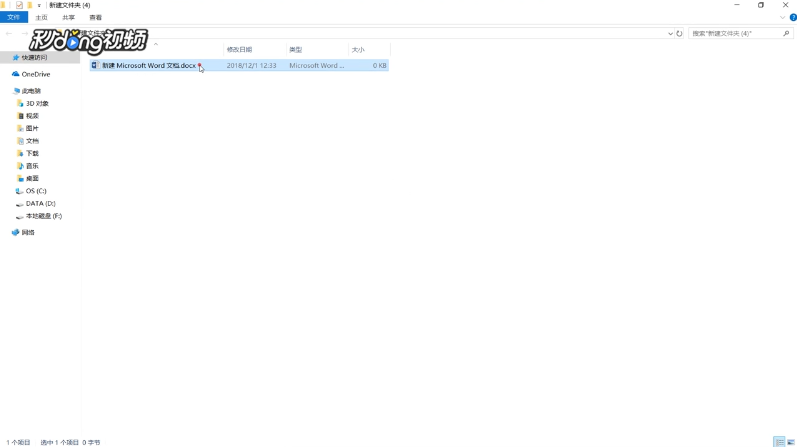Screen dimensions: 797x447
Task: Open the 图片 folder in sidebar
Action: pos(32,128)
